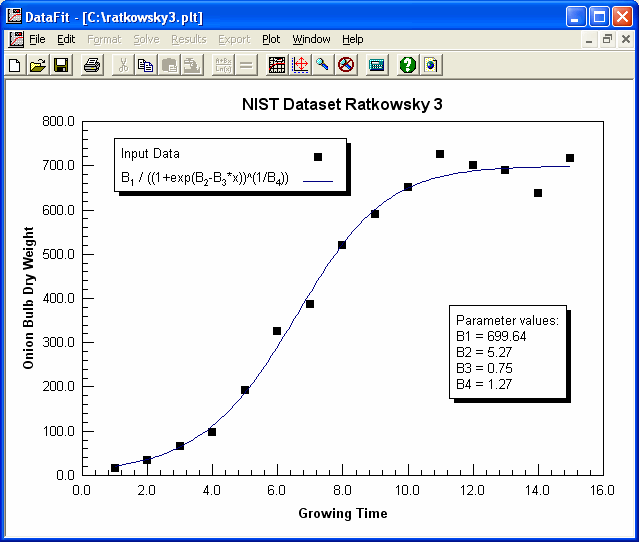Restore the inner plot document window
This screenshot has width=639, height=542.
tap(607, 40)
